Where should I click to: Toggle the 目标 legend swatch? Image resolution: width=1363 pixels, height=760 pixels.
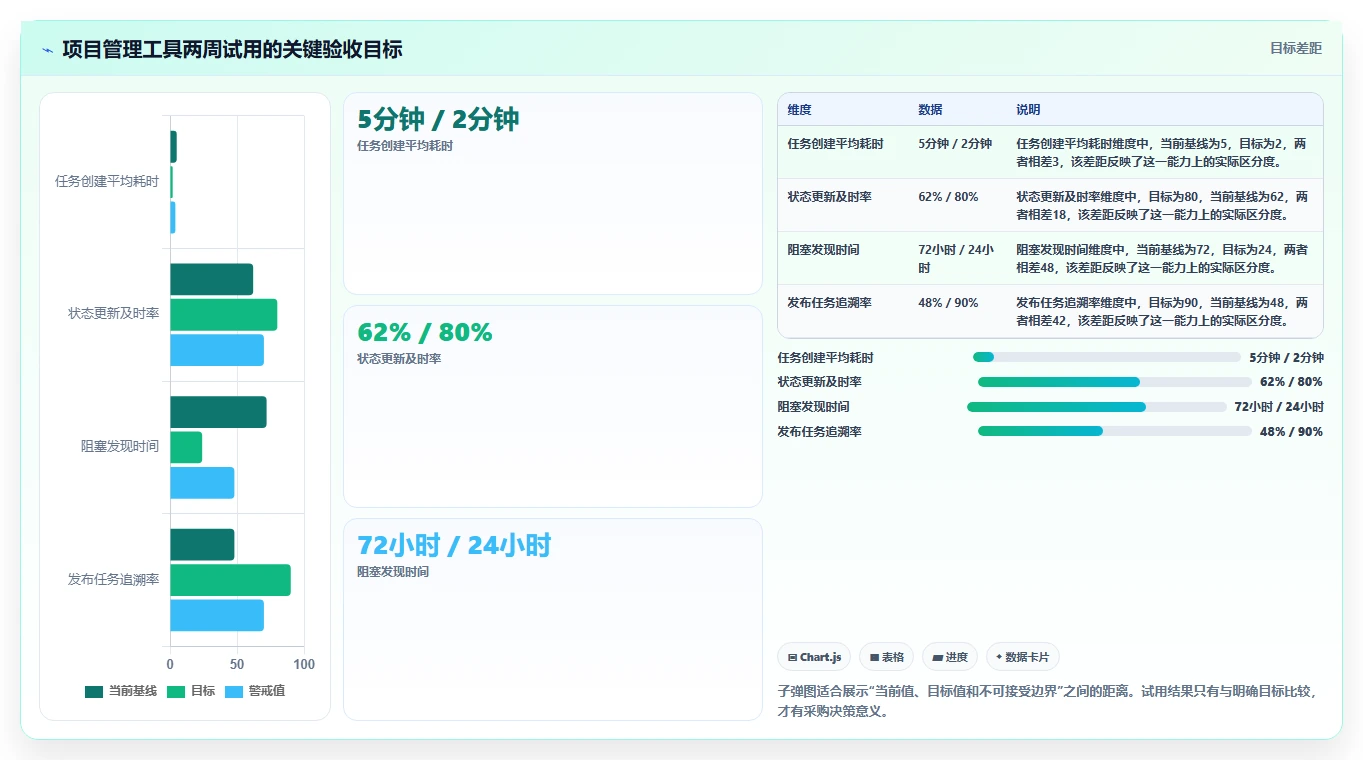point(176,691)
